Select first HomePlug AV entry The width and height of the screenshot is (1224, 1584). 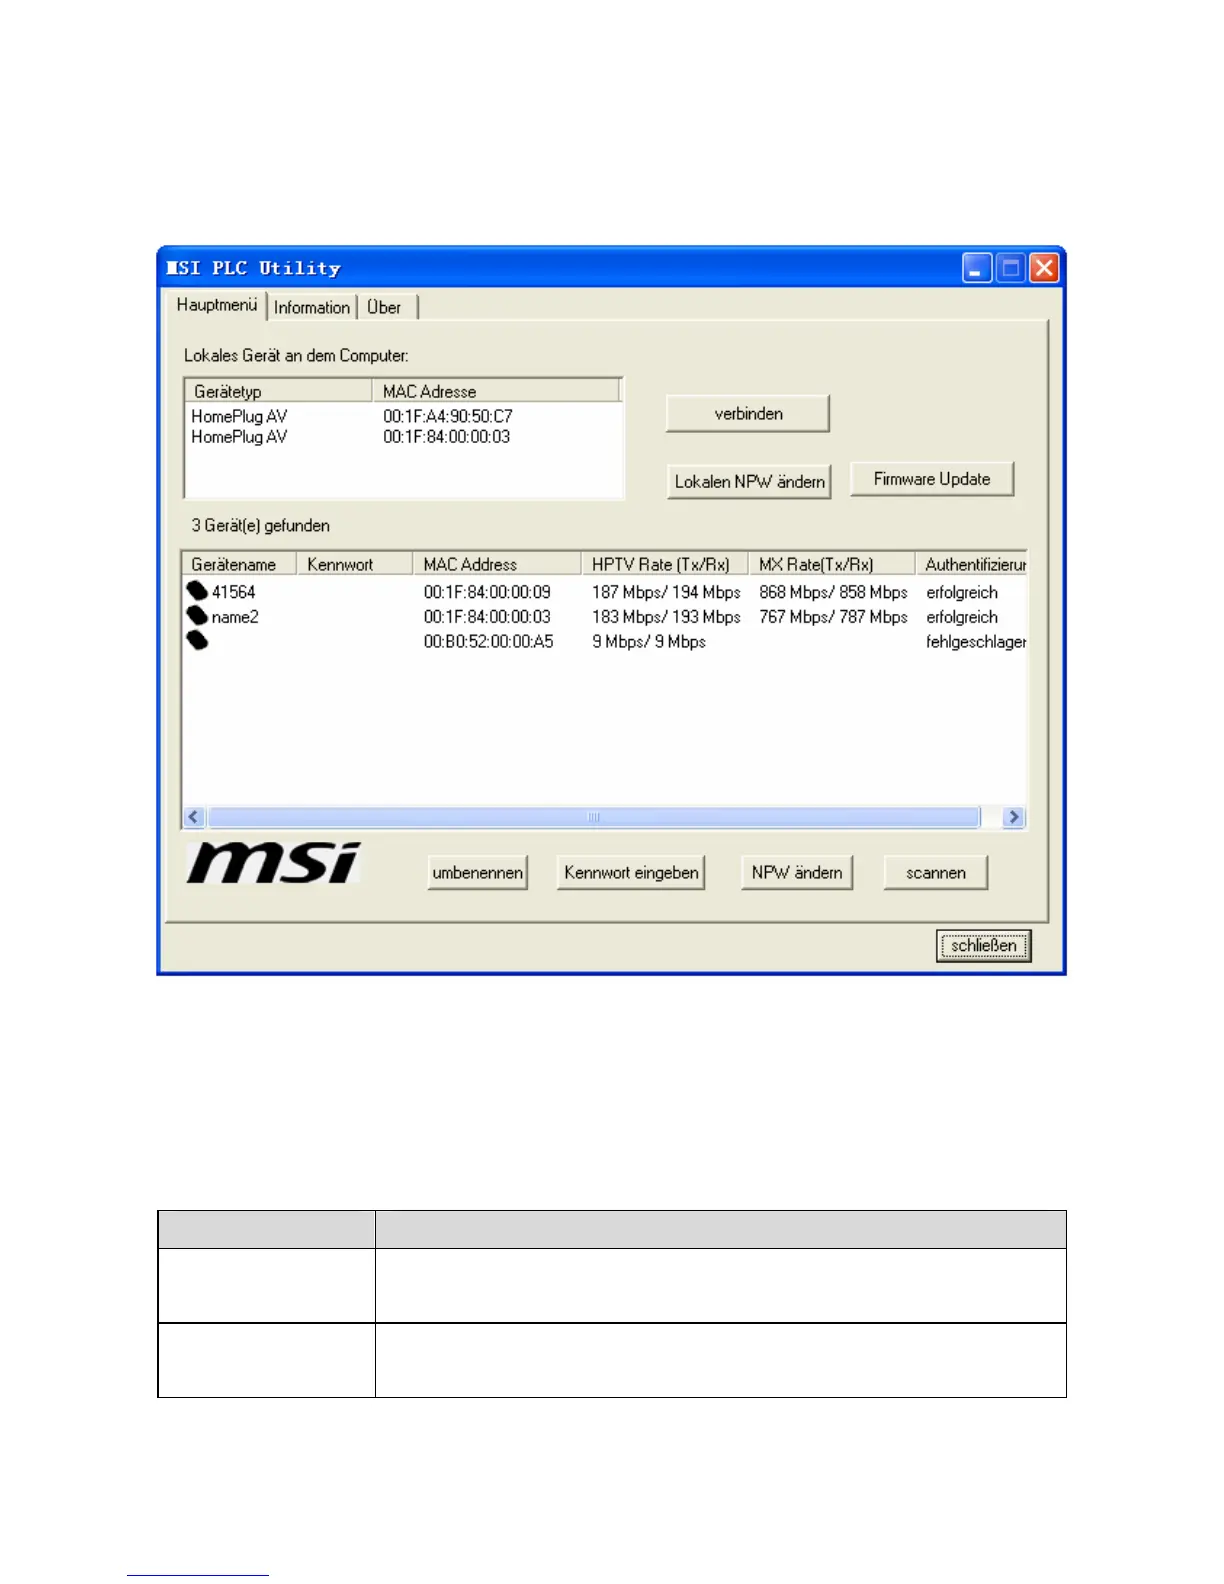click(239, 416)
